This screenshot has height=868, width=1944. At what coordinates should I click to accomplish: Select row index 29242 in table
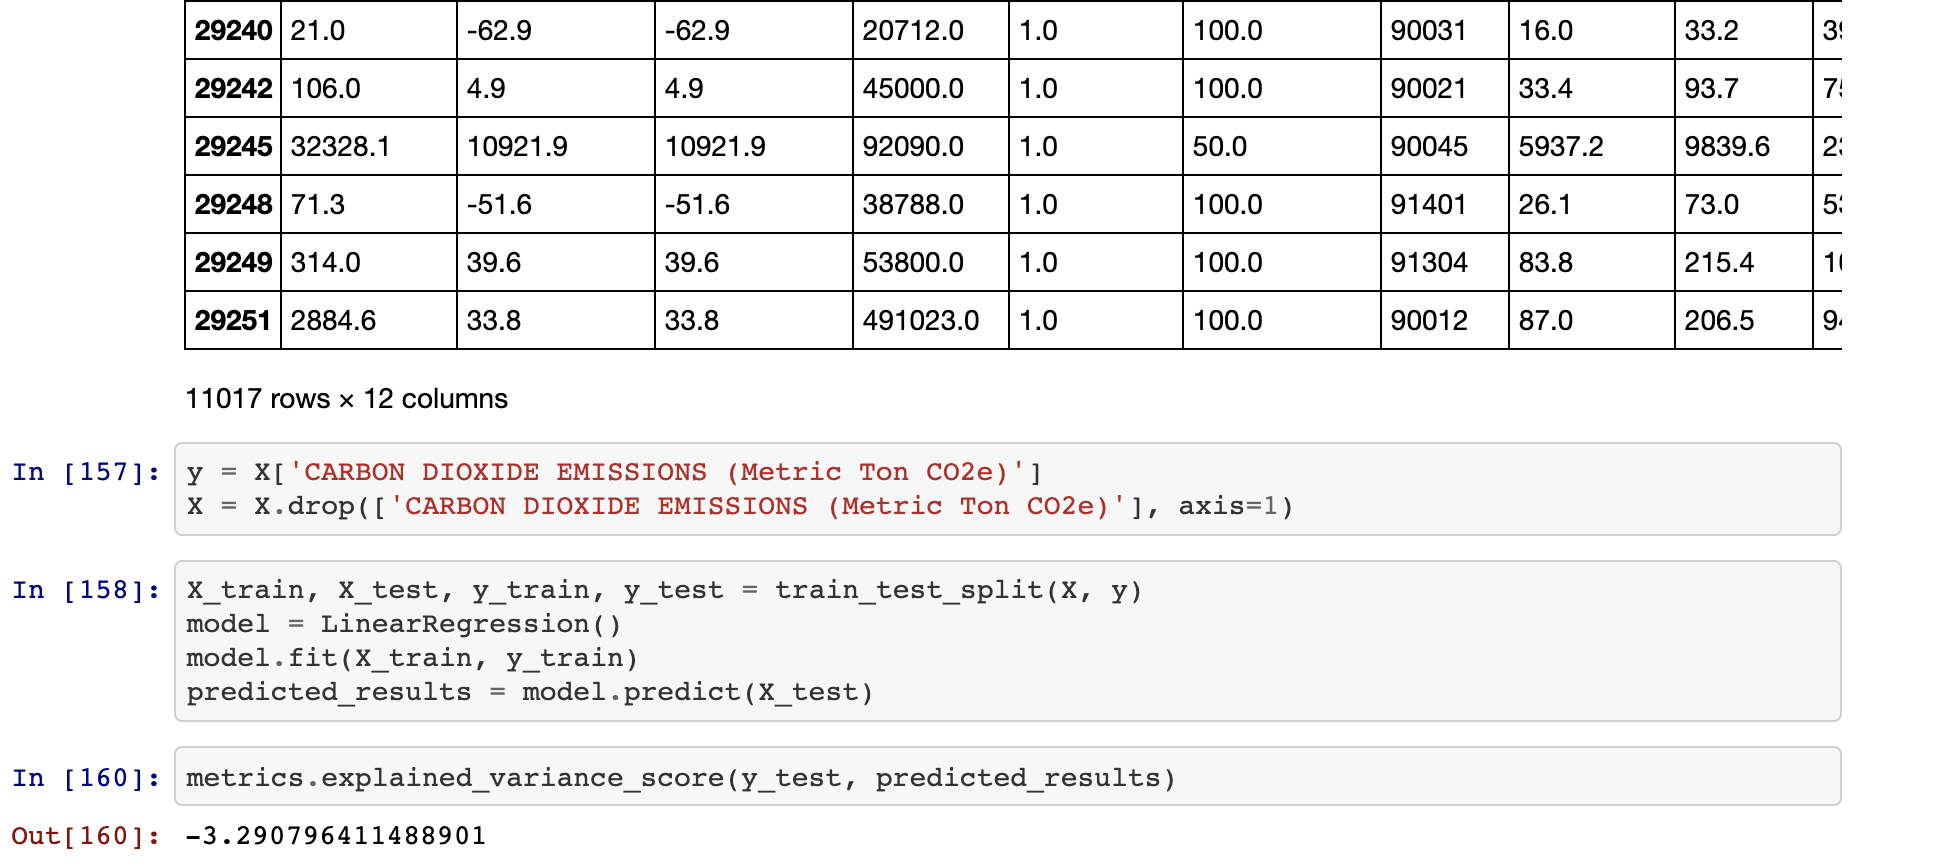[233, 88]
